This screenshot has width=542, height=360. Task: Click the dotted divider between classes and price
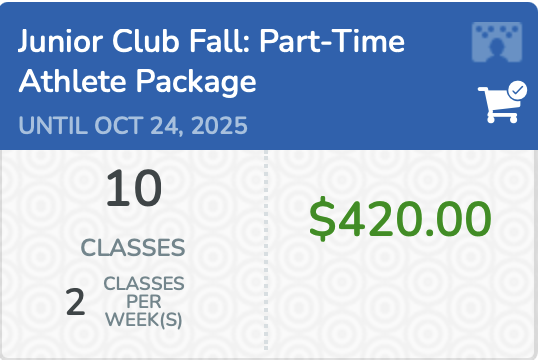(x=266, y=251)
